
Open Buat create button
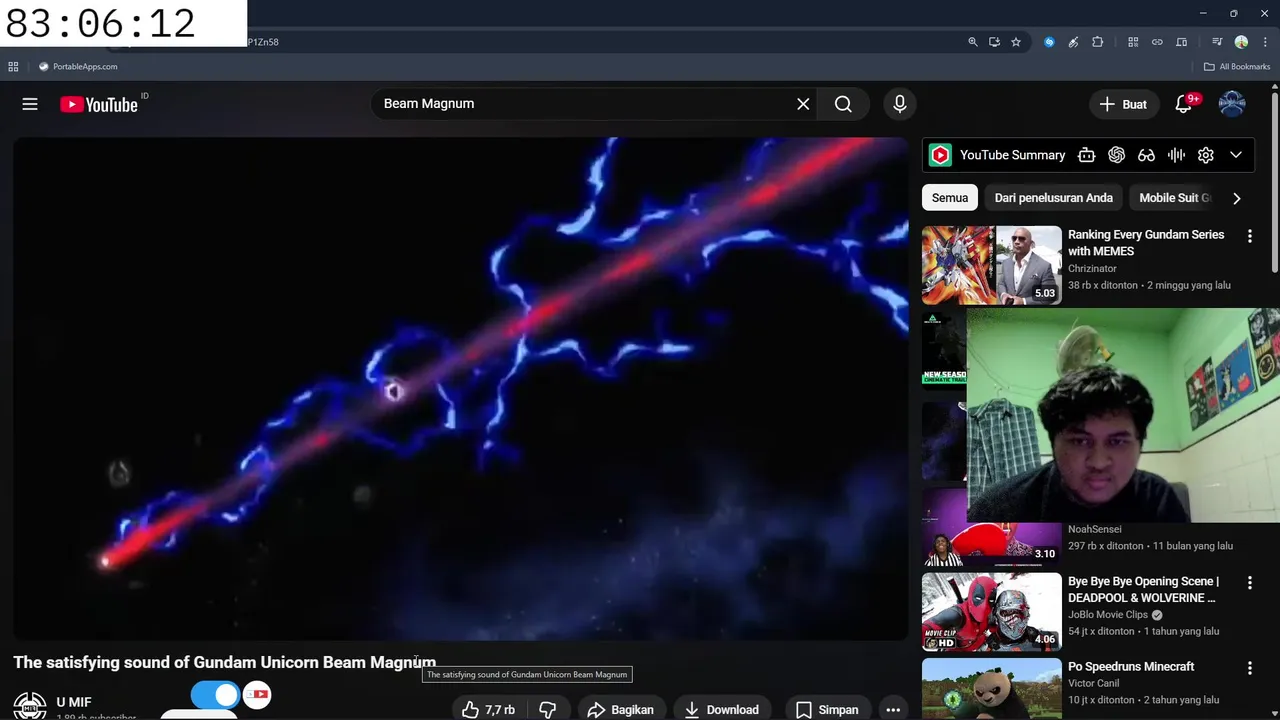1123,104
